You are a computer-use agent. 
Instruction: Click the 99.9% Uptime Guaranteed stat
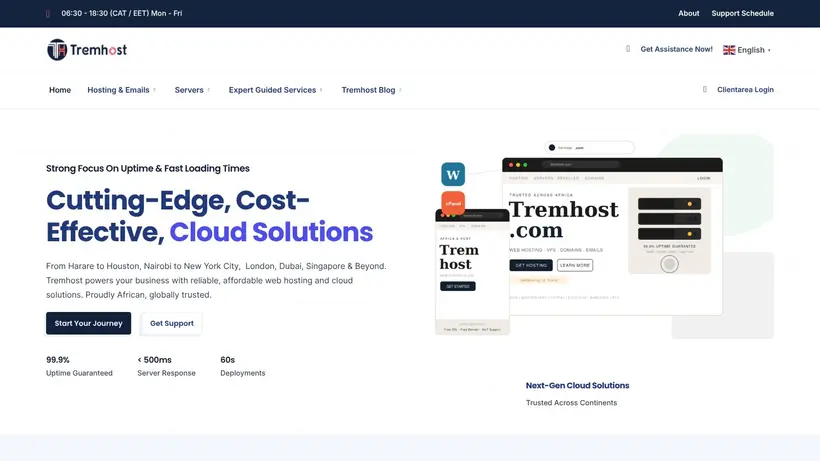click(79, 366)
